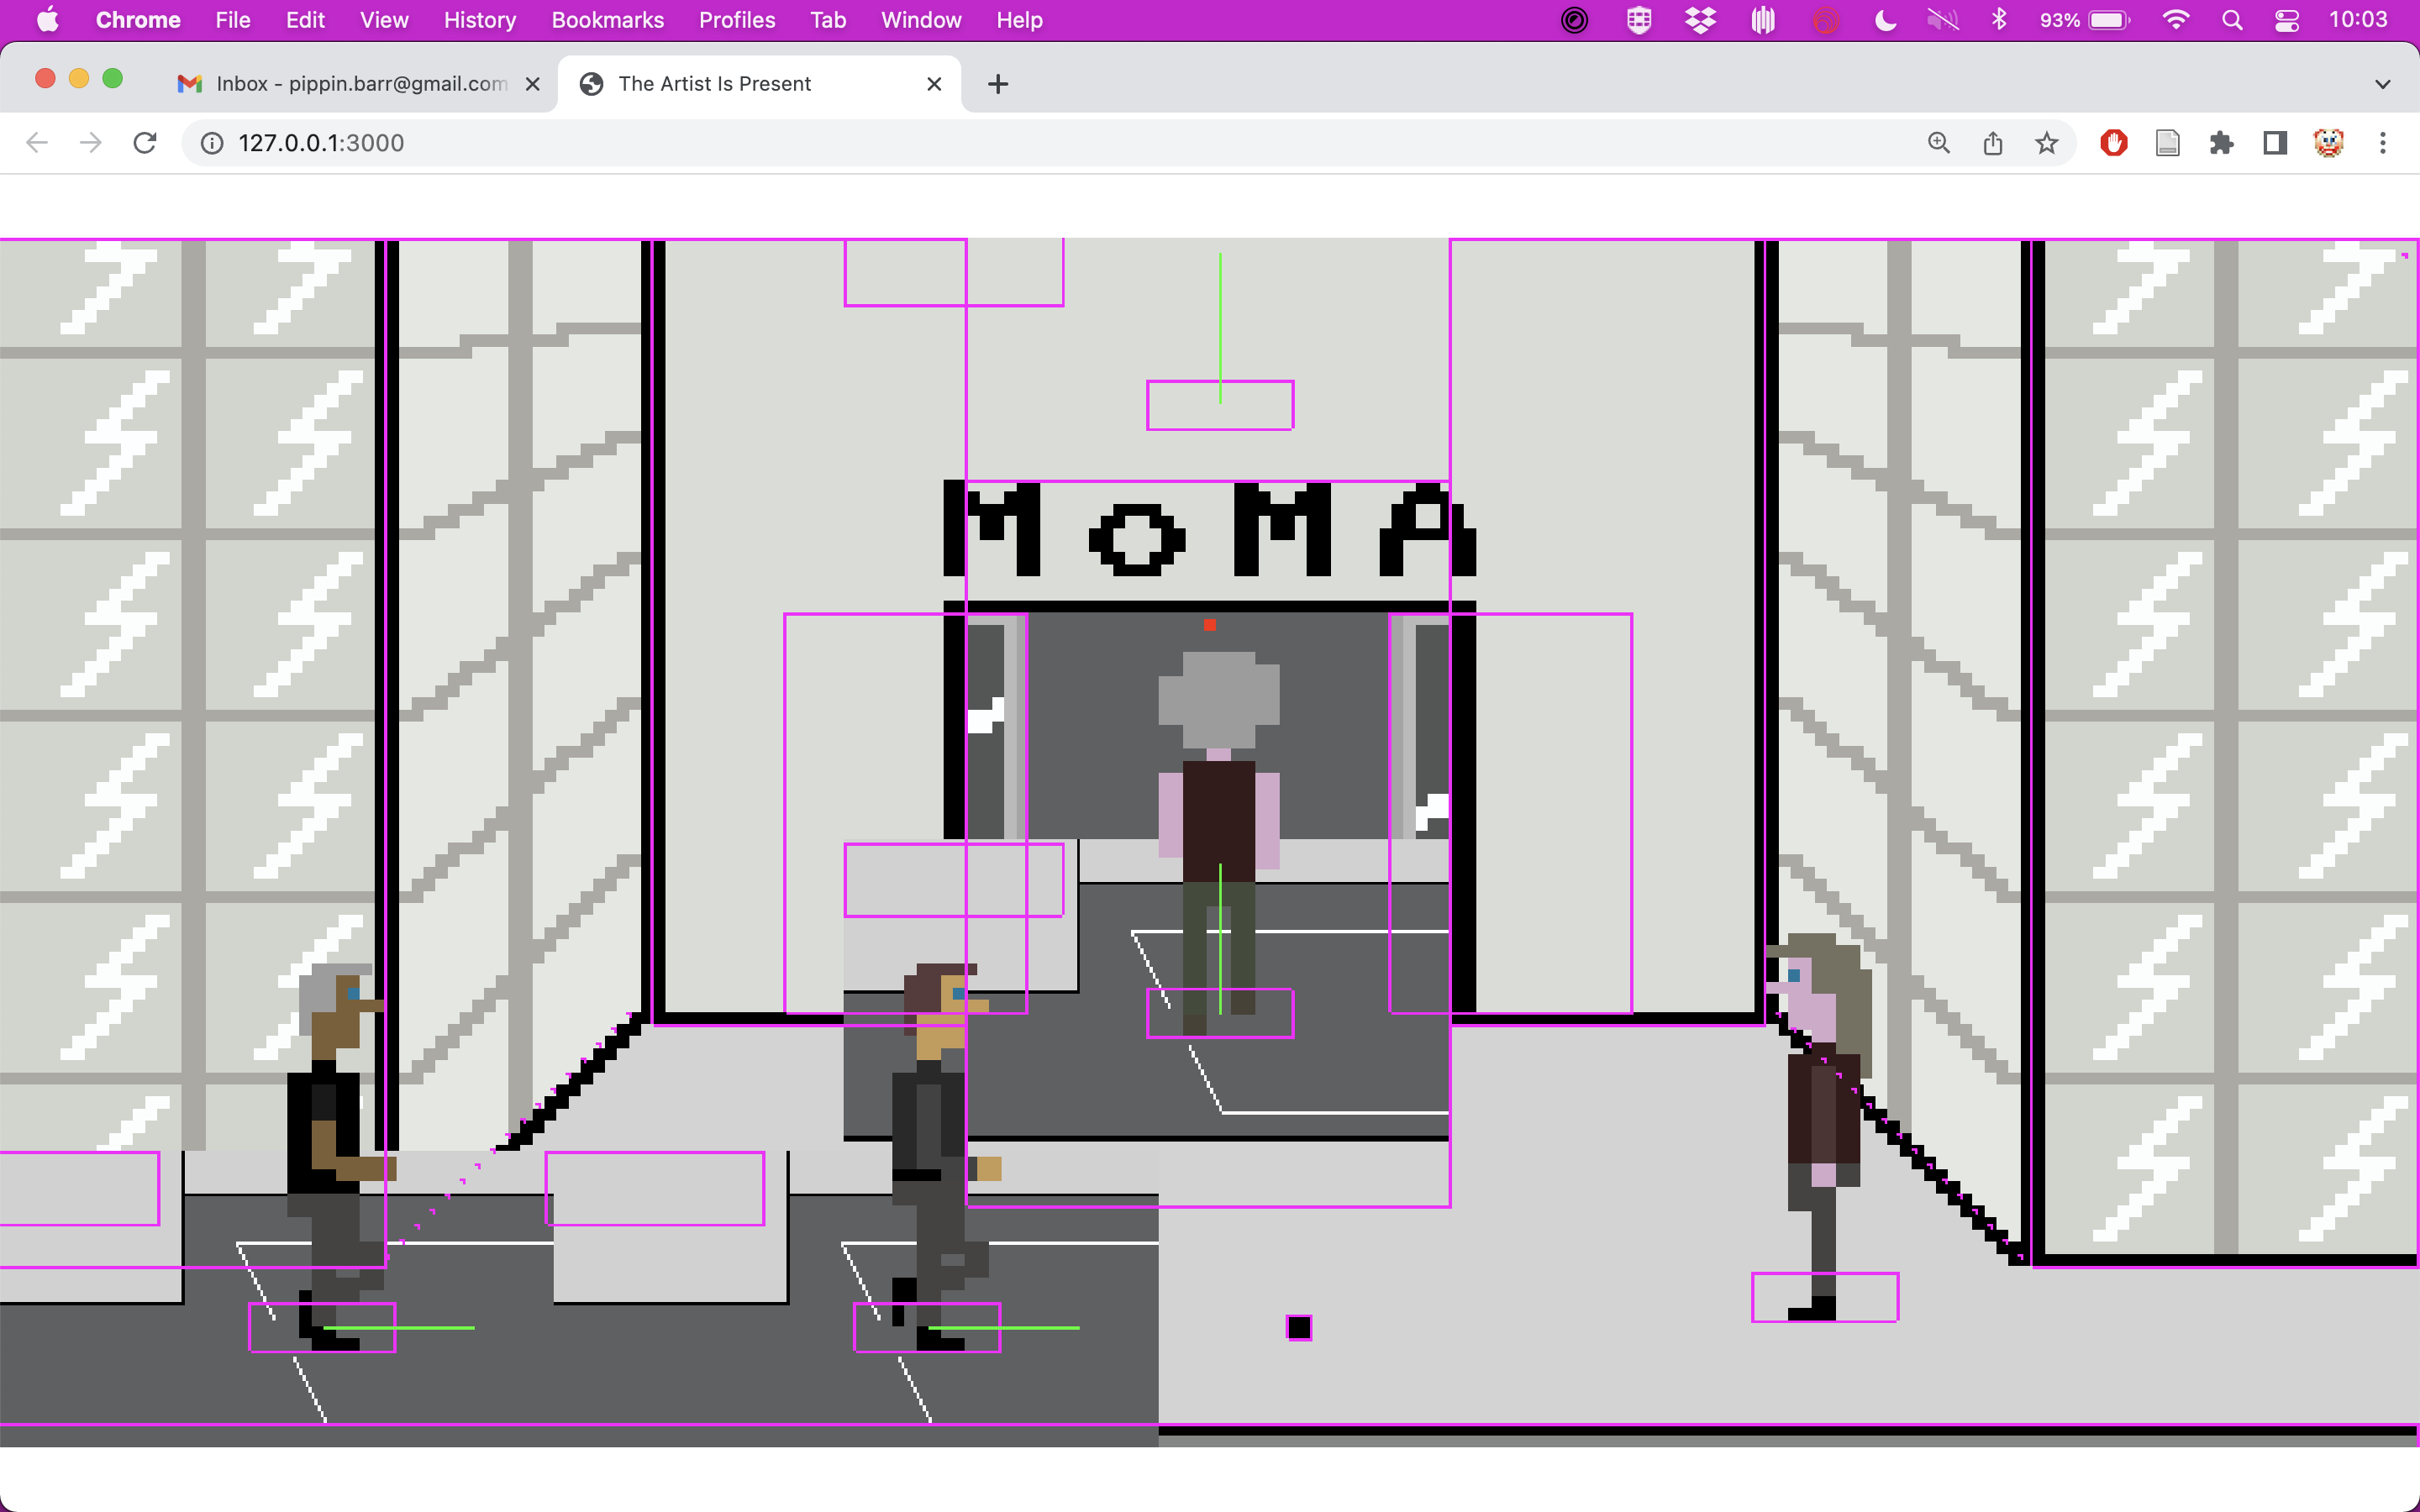
Task: Open Chrome three-dot menu
Action: click(x=2383, y=143)
